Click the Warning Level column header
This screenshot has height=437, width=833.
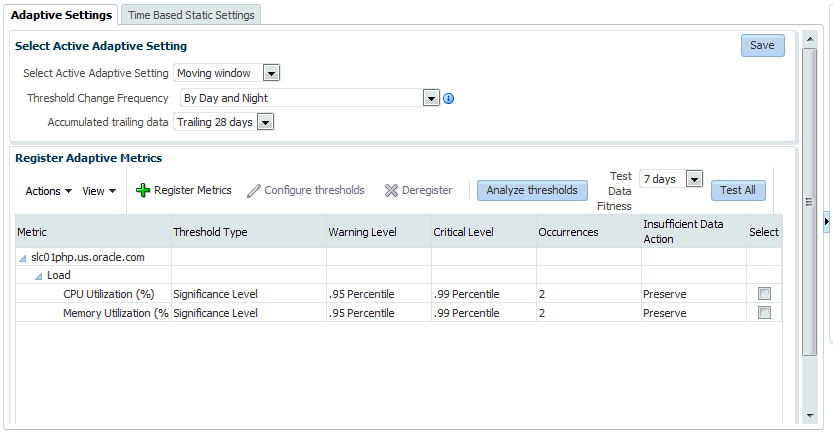click(379, 232)
